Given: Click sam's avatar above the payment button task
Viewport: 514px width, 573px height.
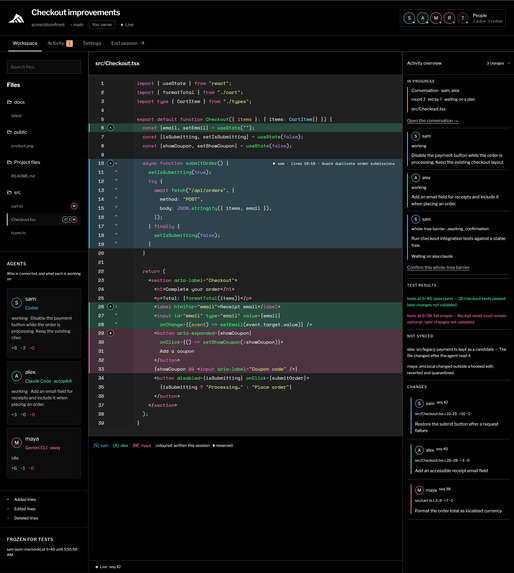Looking at the screenshot, I should (x=415, y=136).
